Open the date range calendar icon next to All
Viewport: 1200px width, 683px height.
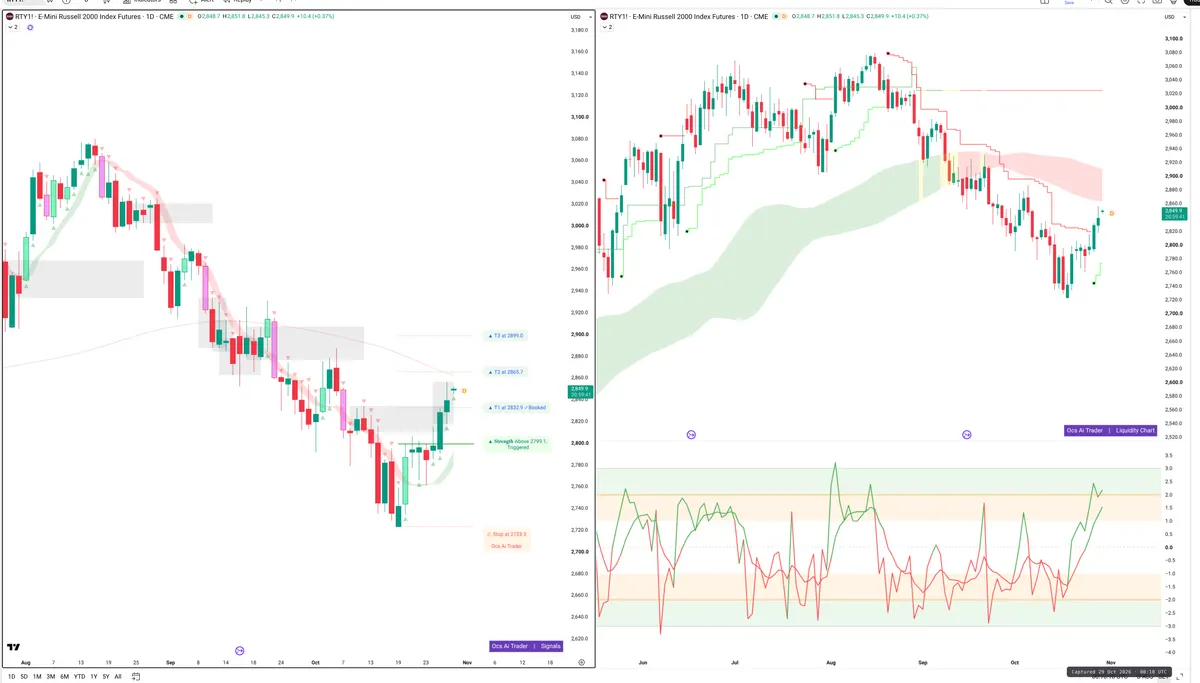pos(136,677)
